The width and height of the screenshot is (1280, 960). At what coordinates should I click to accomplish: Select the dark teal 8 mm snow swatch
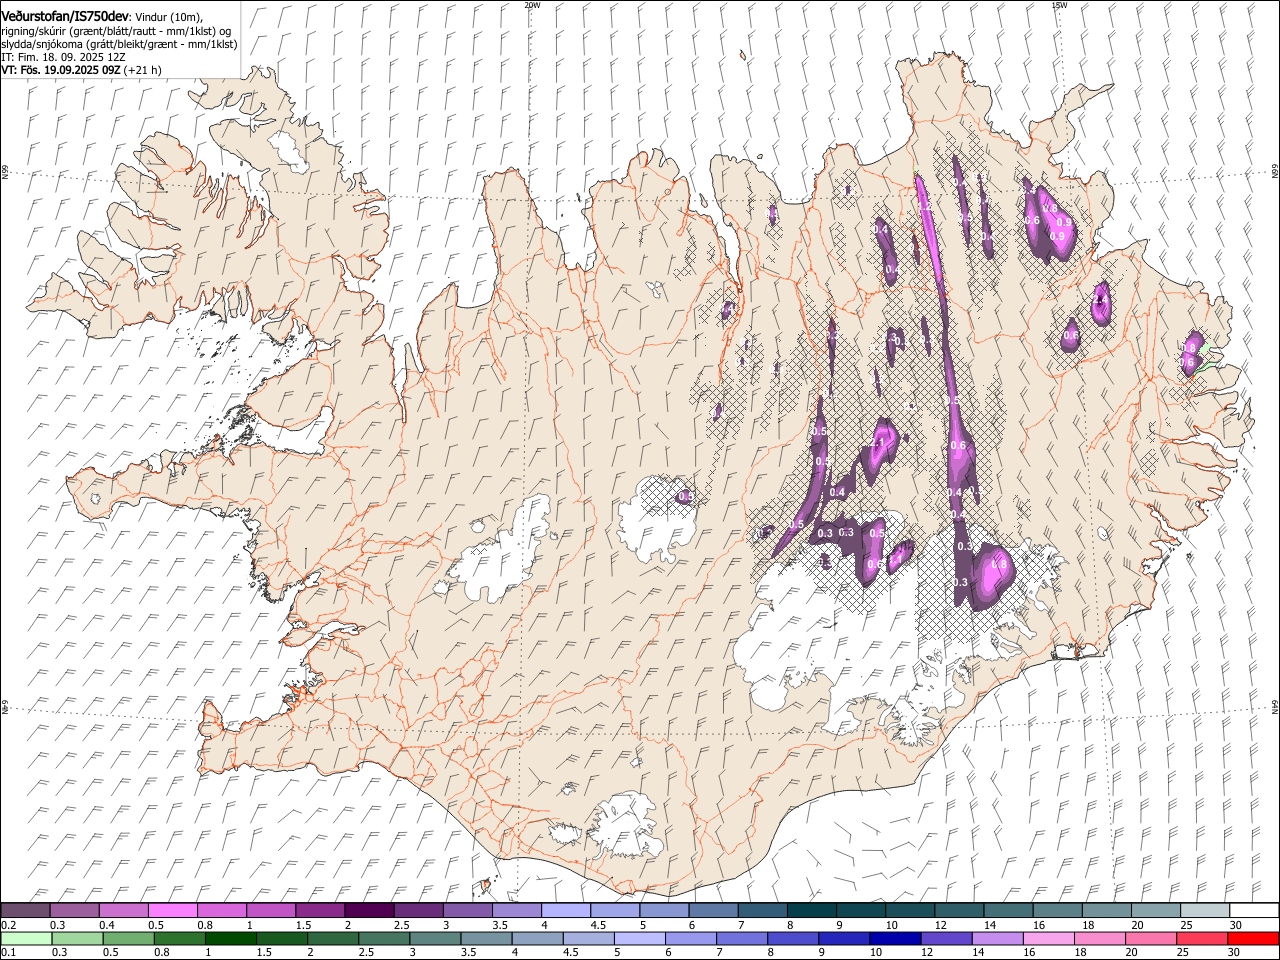811,911
